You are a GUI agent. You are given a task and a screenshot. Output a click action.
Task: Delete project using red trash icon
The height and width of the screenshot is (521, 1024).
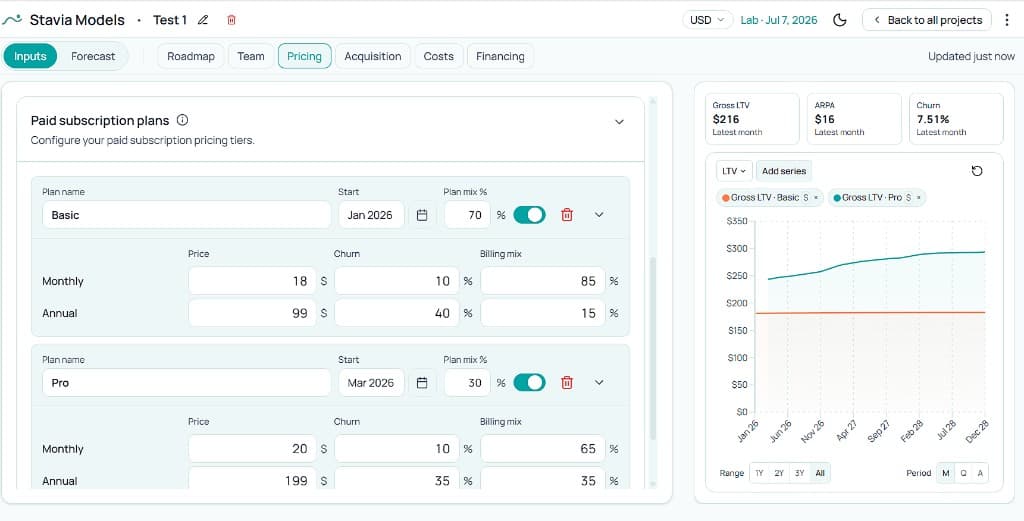pos(231,20)
